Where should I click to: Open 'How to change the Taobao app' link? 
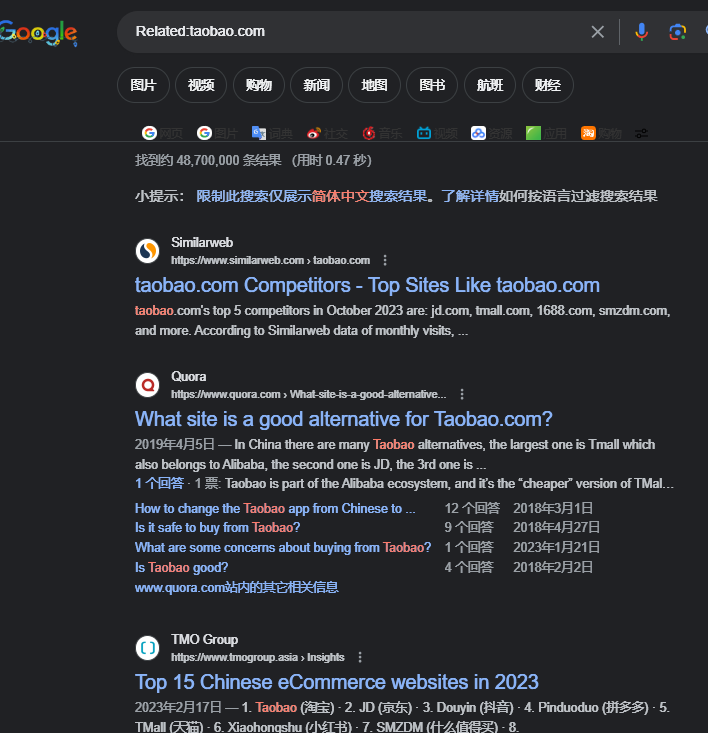click(275, 508)
